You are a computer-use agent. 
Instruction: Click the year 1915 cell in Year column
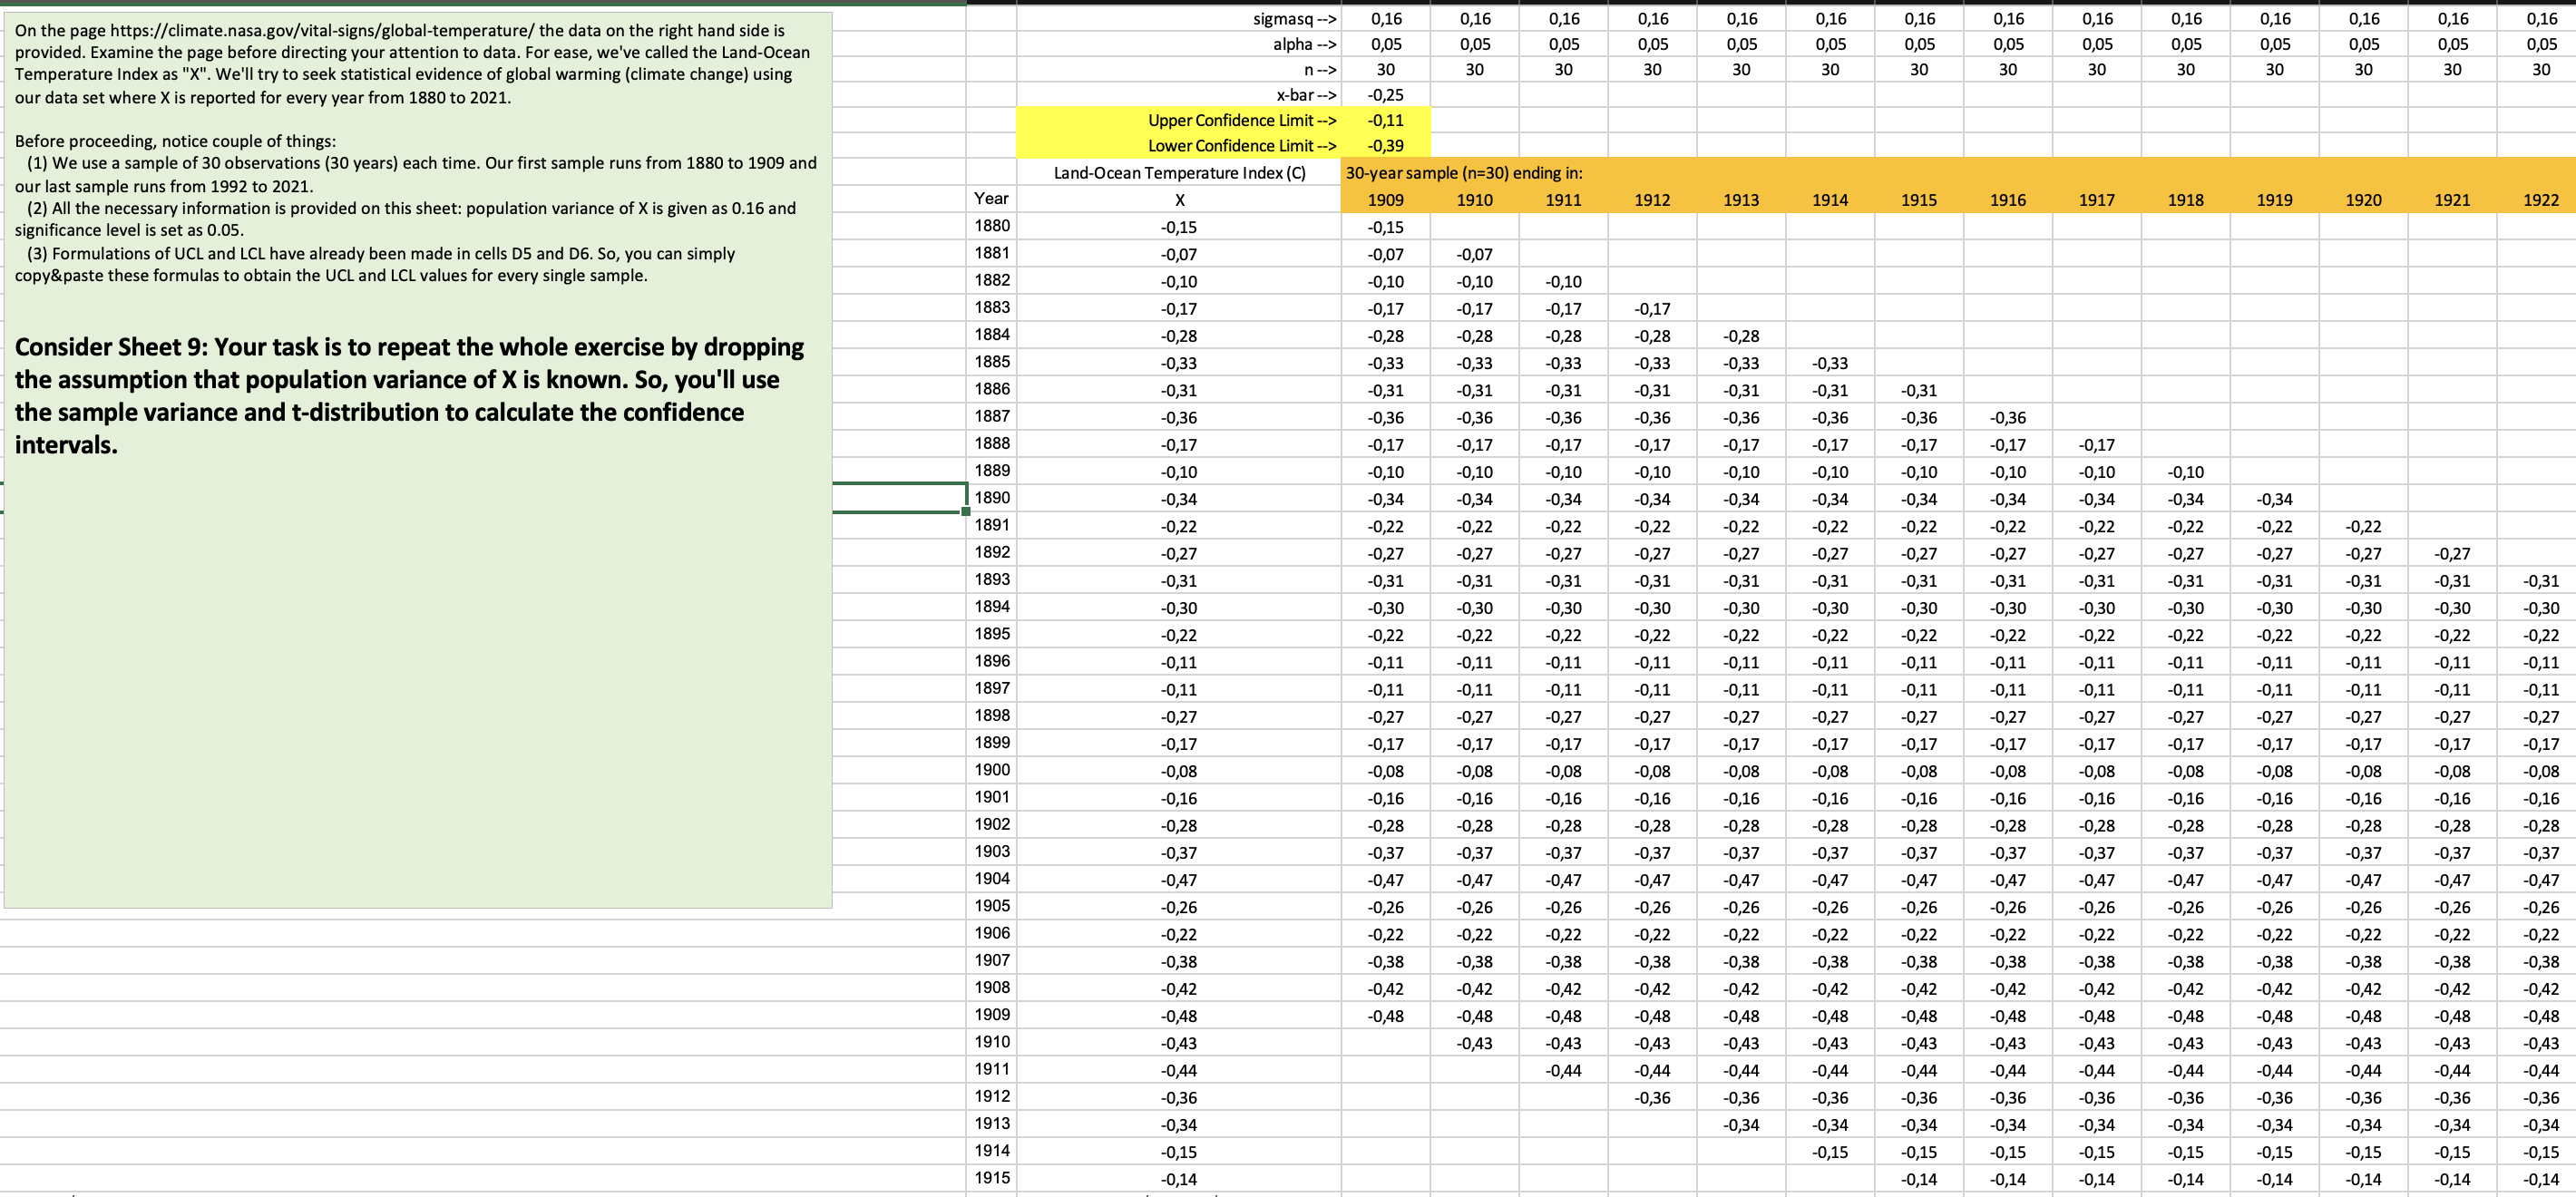(x=991, y=1178)
